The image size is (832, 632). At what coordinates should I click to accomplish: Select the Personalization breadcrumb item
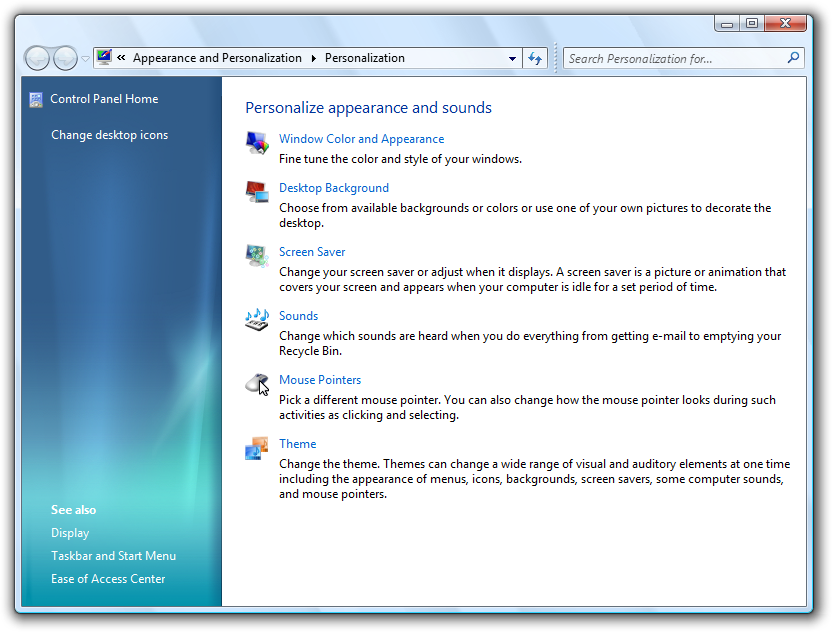point(365,58)
